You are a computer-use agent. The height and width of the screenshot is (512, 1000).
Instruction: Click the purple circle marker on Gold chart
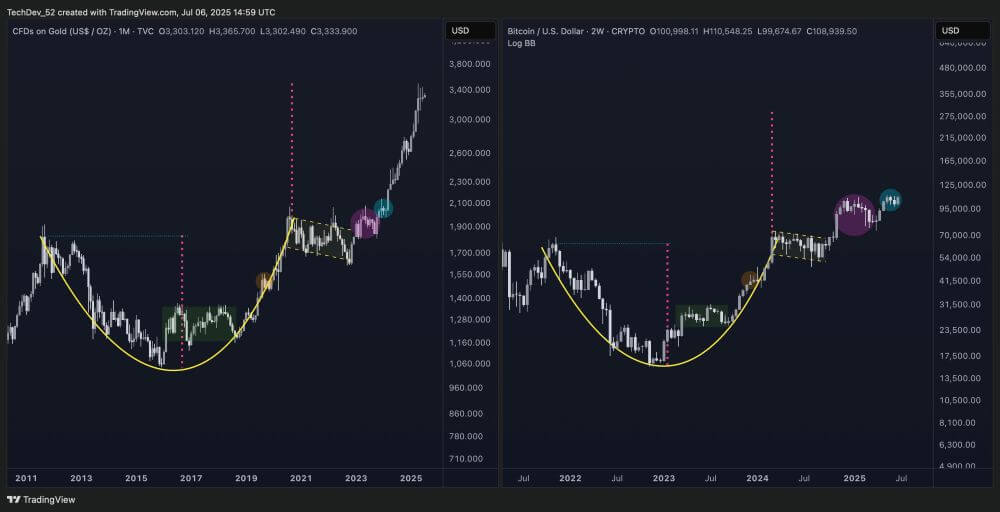365,224
